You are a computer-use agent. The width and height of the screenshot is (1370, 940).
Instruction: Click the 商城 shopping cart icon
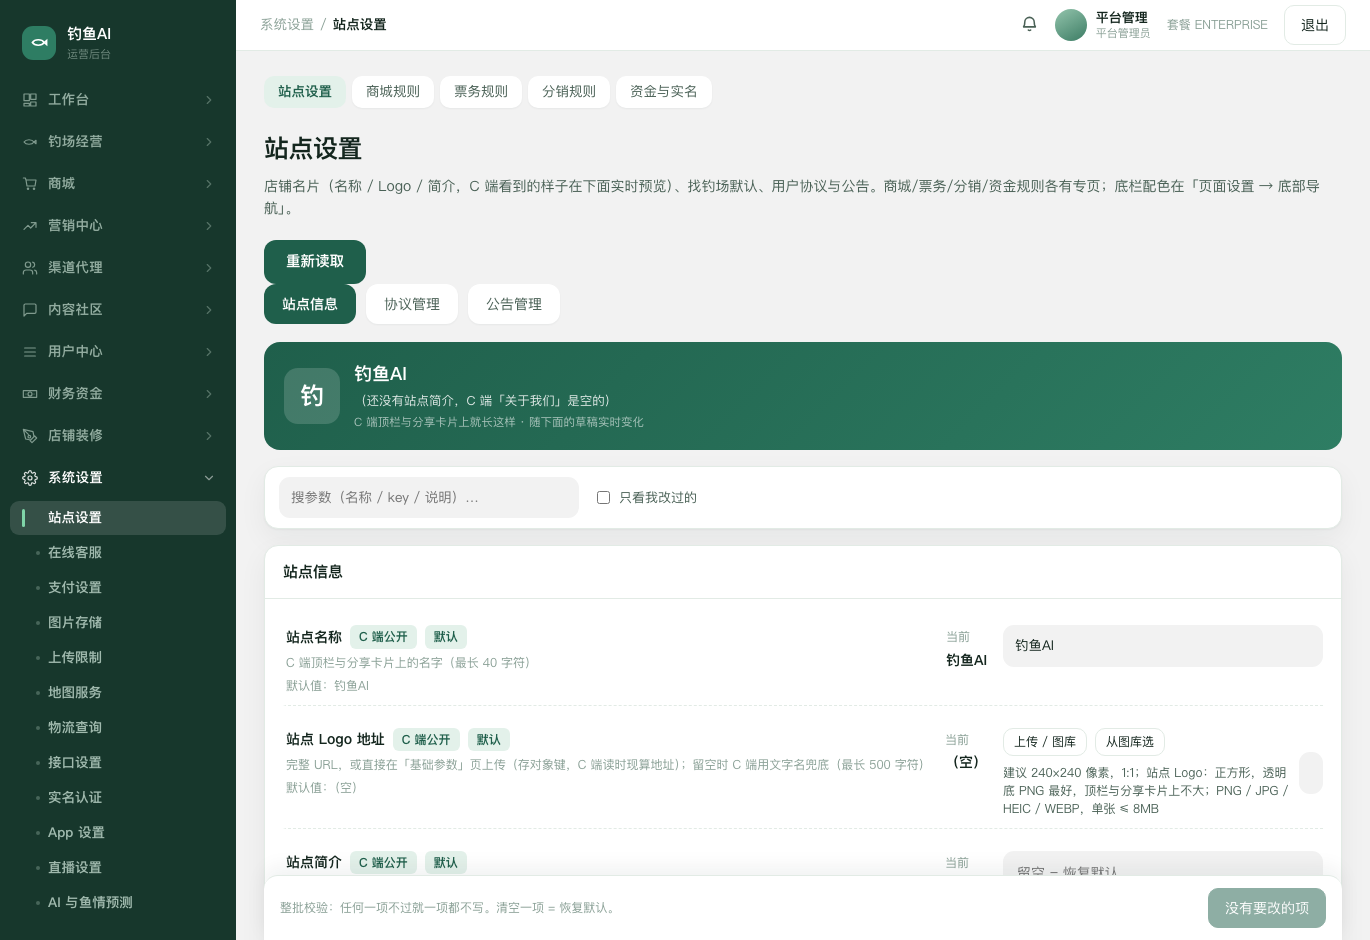(30, 184)
